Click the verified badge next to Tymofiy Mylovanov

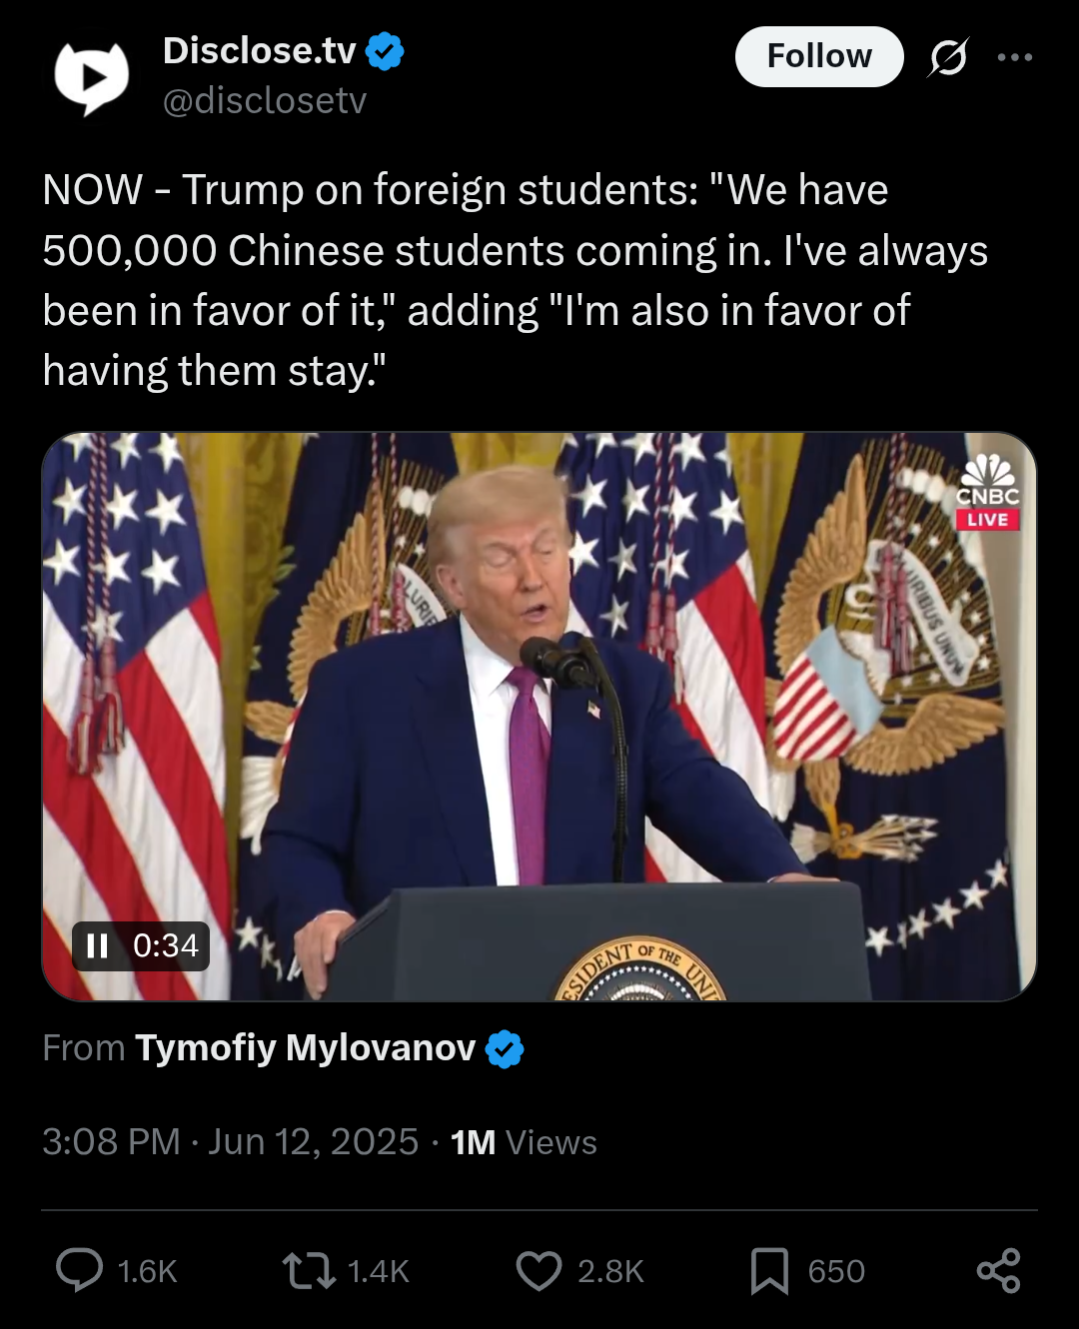point(505,1049)
